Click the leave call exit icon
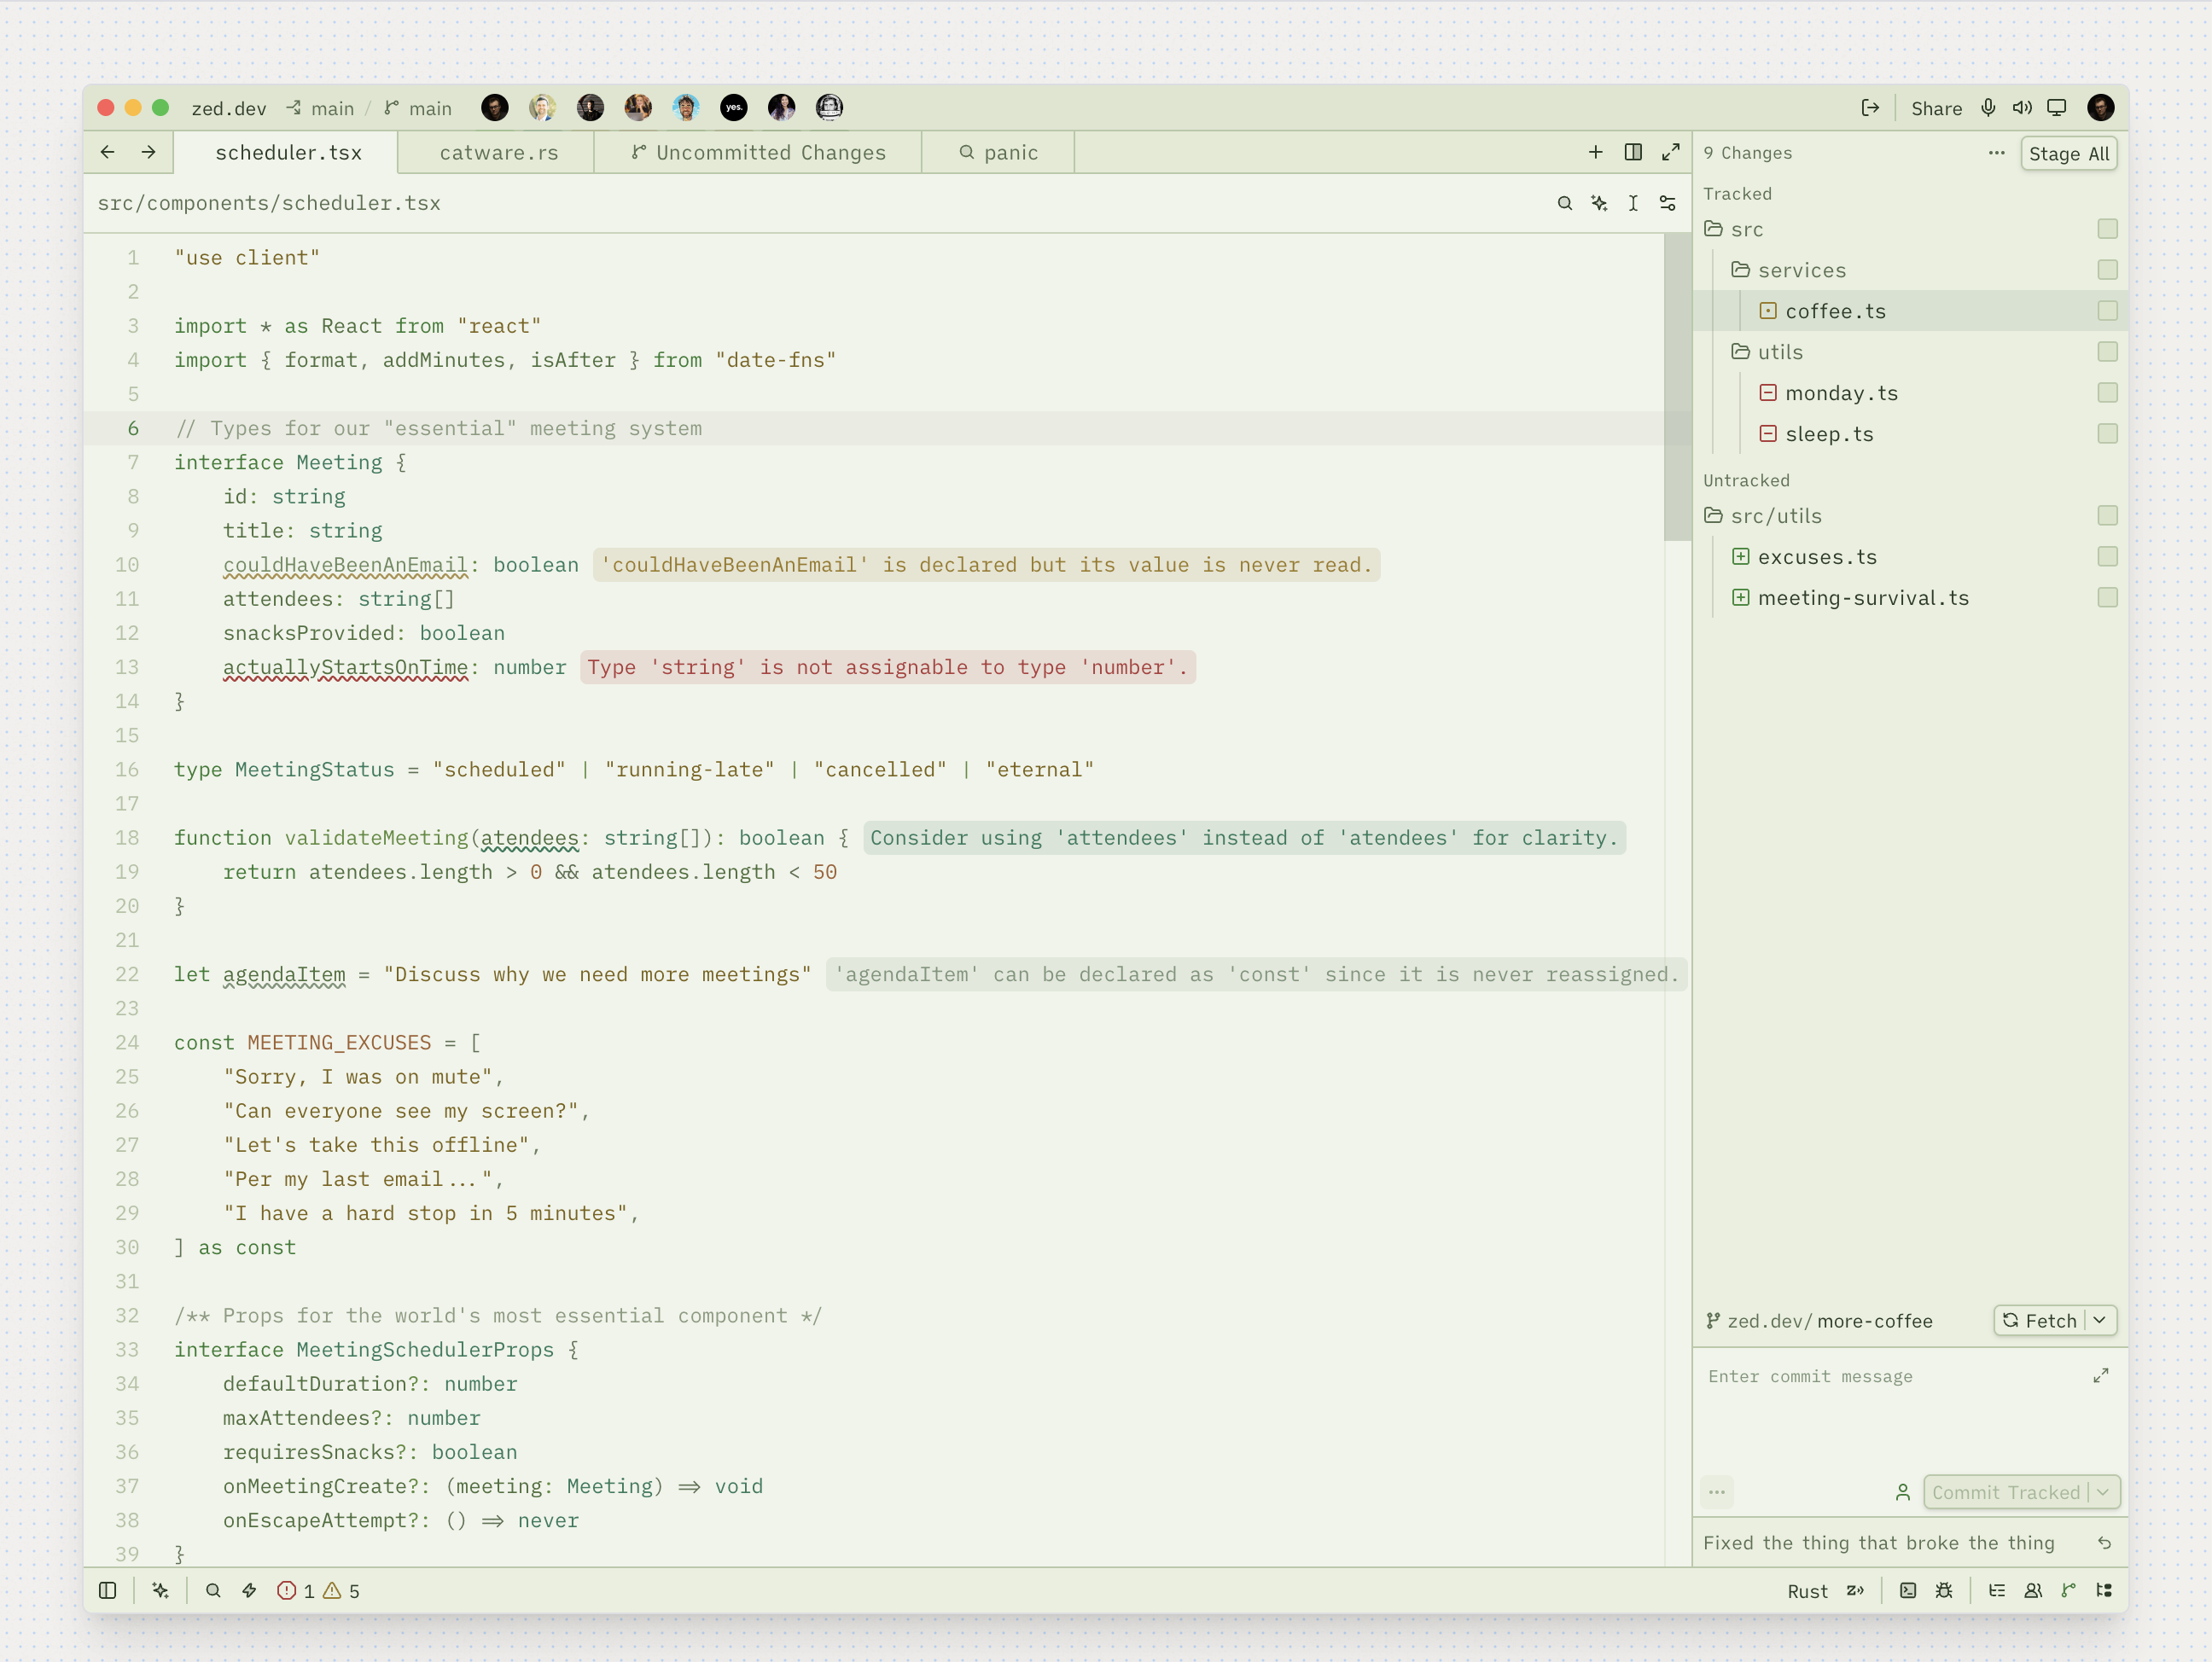This screenshot has width=2212, height=1662. click(1870, 108)
